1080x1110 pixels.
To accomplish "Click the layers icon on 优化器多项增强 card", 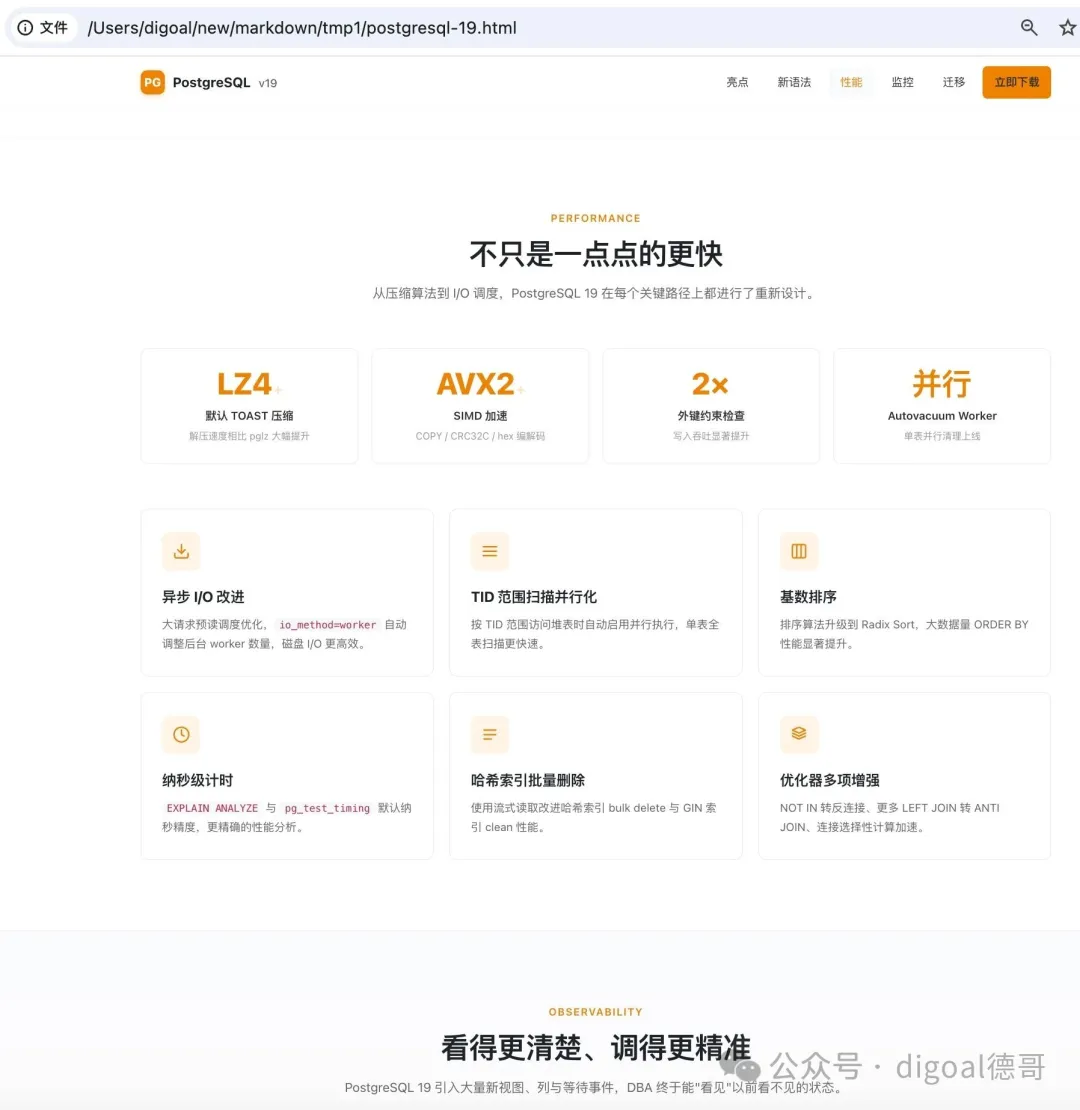I will pos(799,734).
